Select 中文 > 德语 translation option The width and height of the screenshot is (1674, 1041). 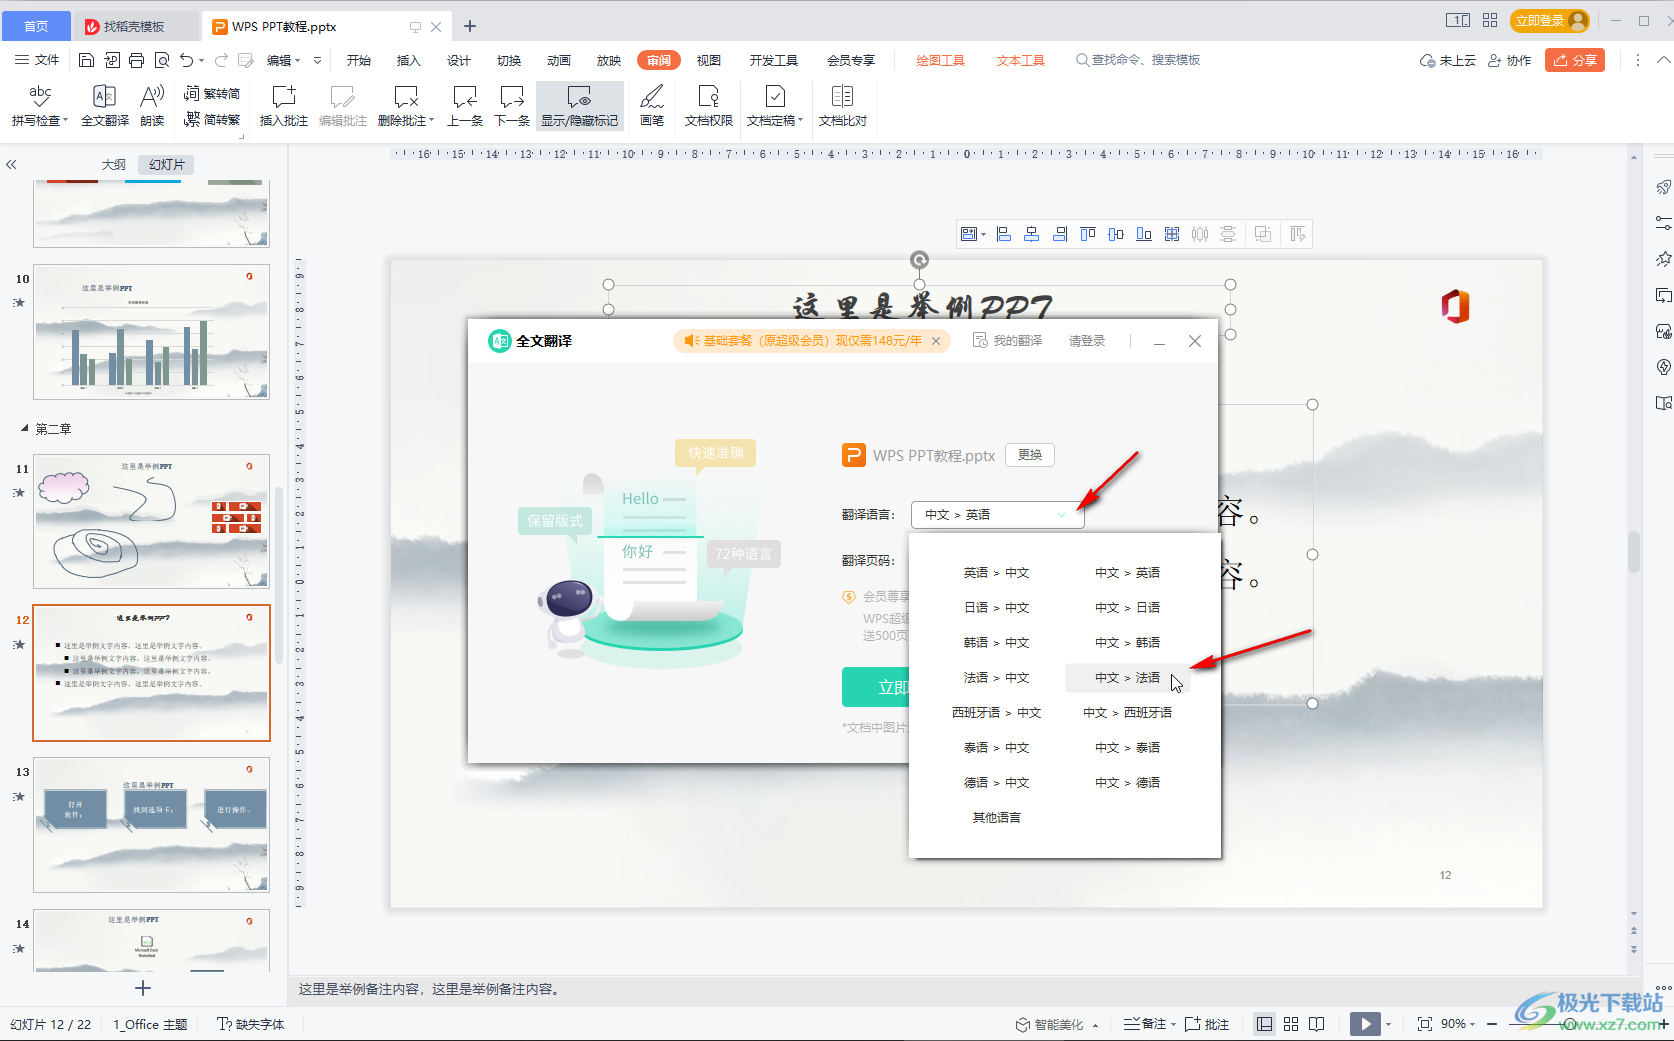[x=1127, y=783]
